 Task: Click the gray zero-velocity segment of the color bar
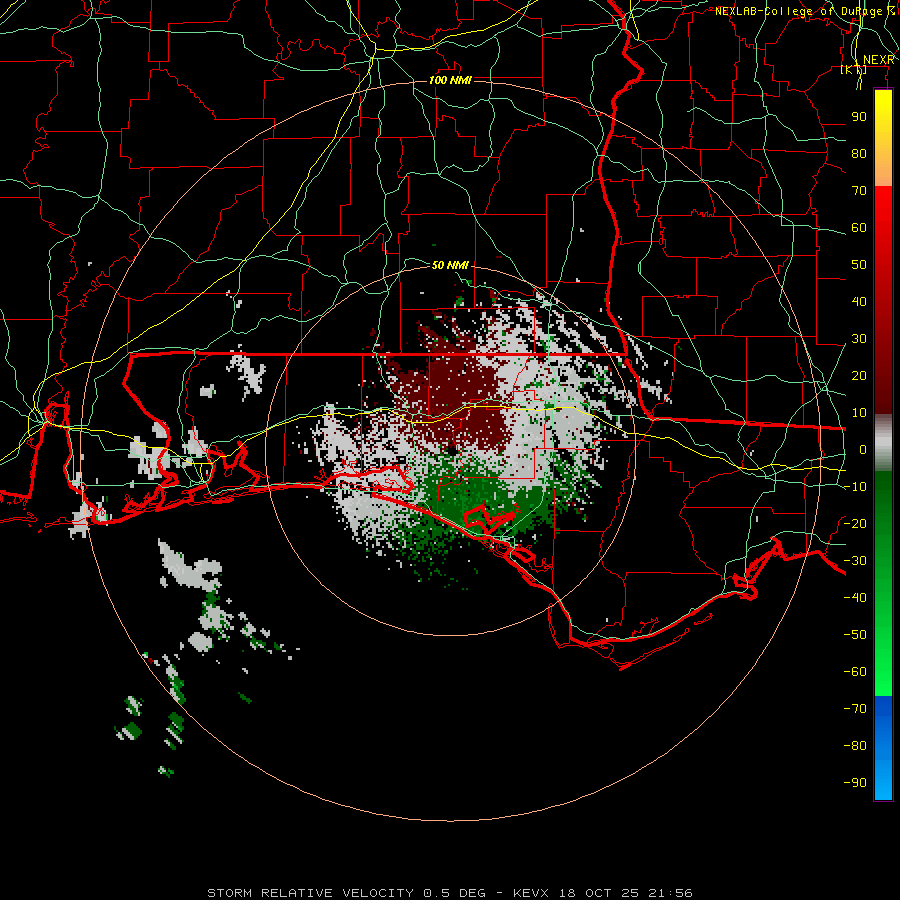(x=883, y=443)
